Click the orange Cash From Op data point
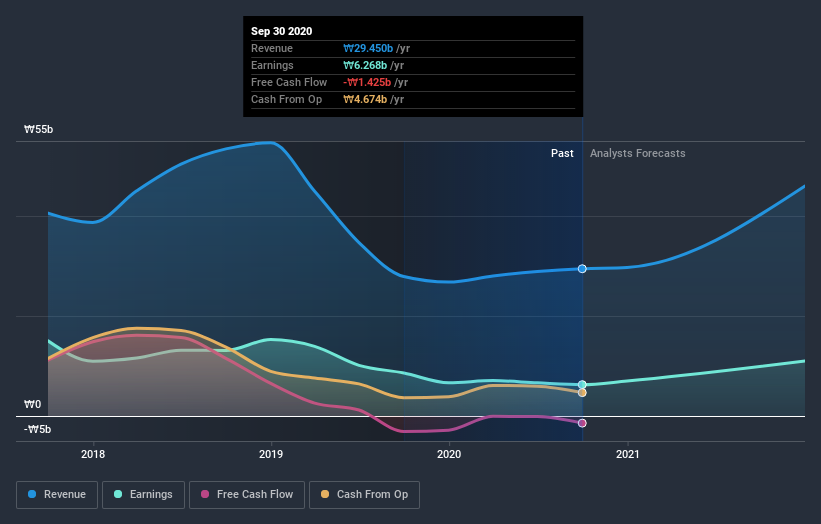The width and height of the screenshot is (821, 524). pos(582,393)
